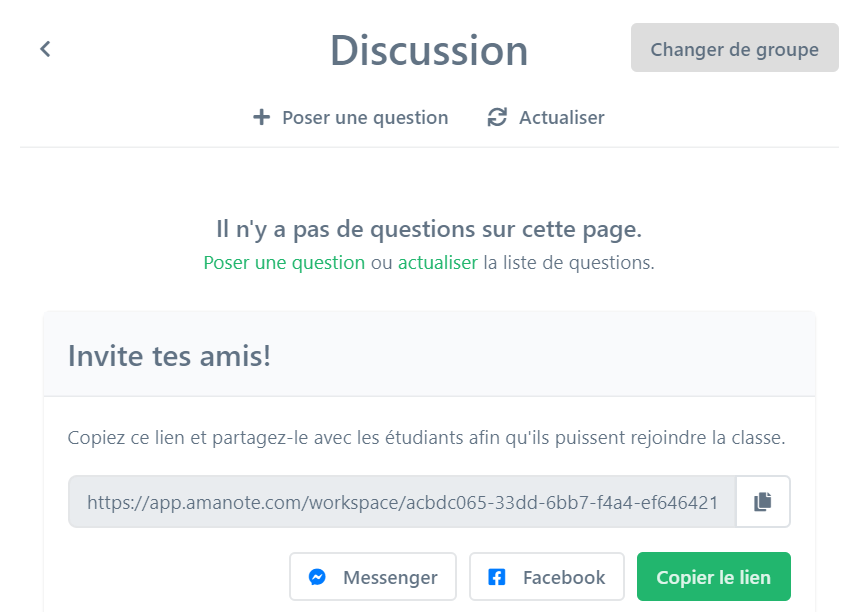Share via the Messenger button
Screen dimensions: 859x612
point(373,577)
